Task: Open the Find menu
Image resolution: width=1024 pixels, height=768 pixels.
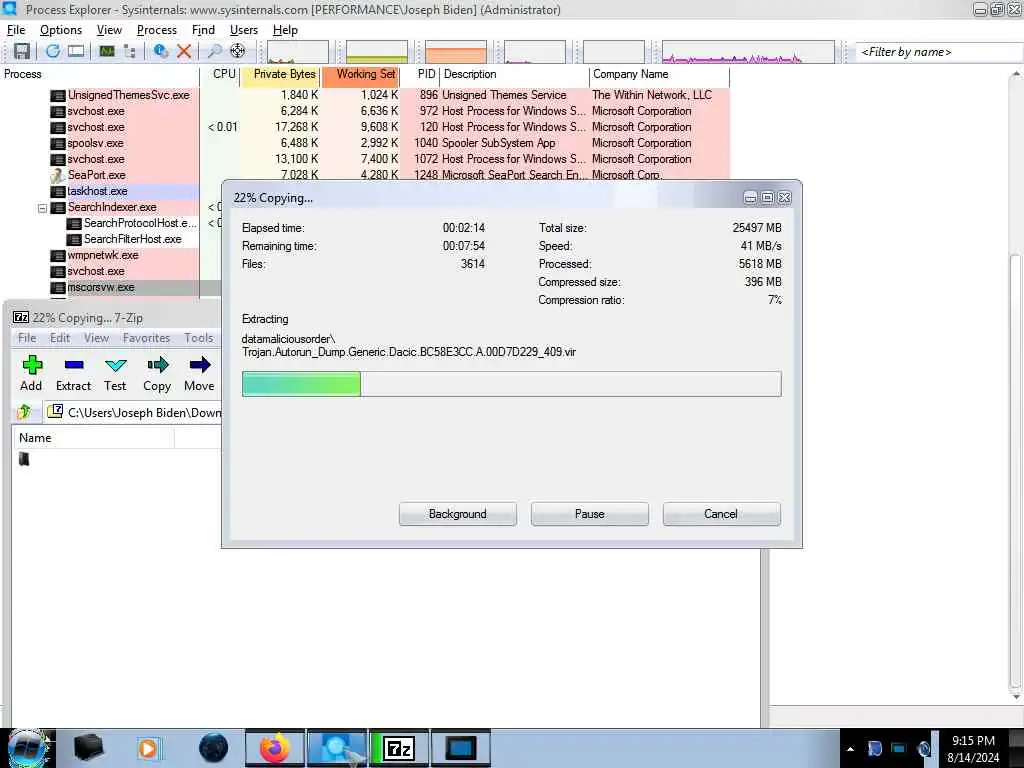Action: pyautogui.click(x=203, y=30)
